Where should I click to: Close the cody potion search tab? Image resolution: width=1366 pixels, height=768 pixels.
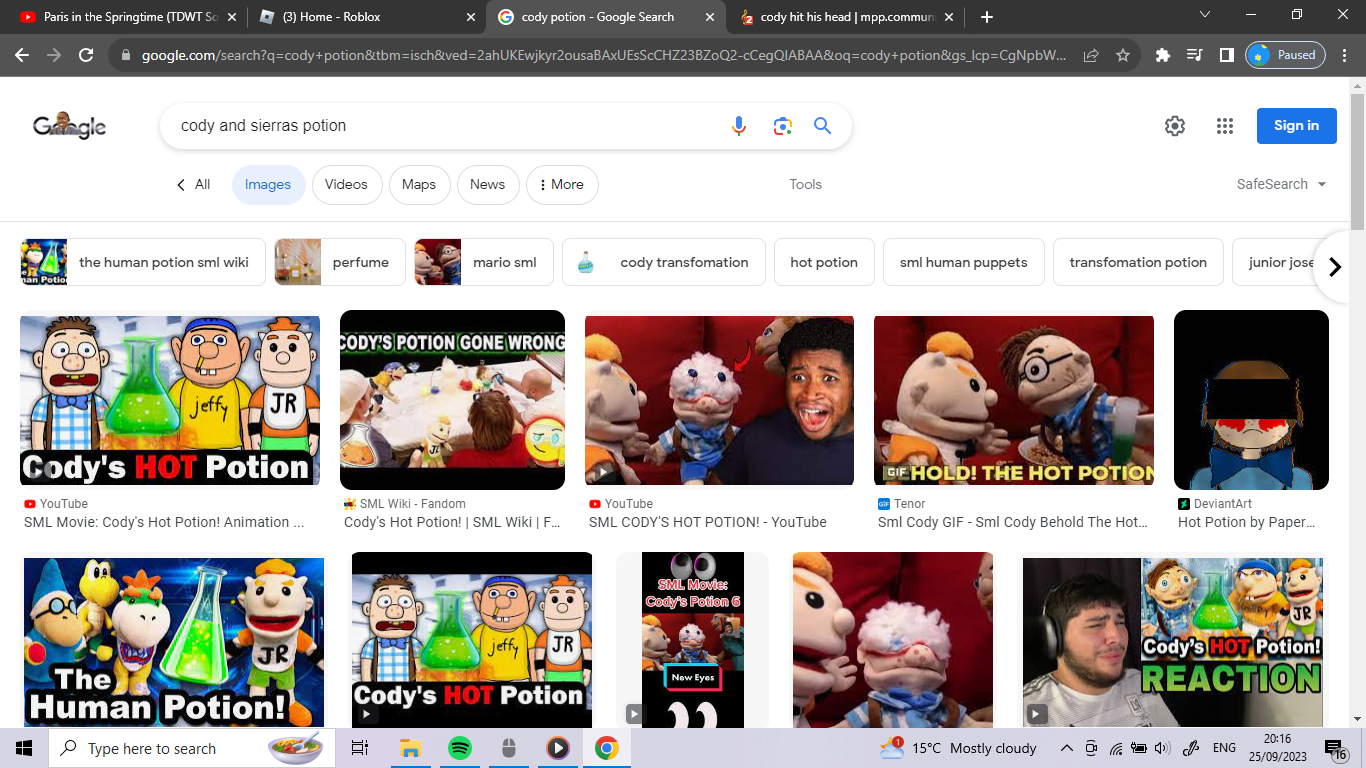(710, 17)
